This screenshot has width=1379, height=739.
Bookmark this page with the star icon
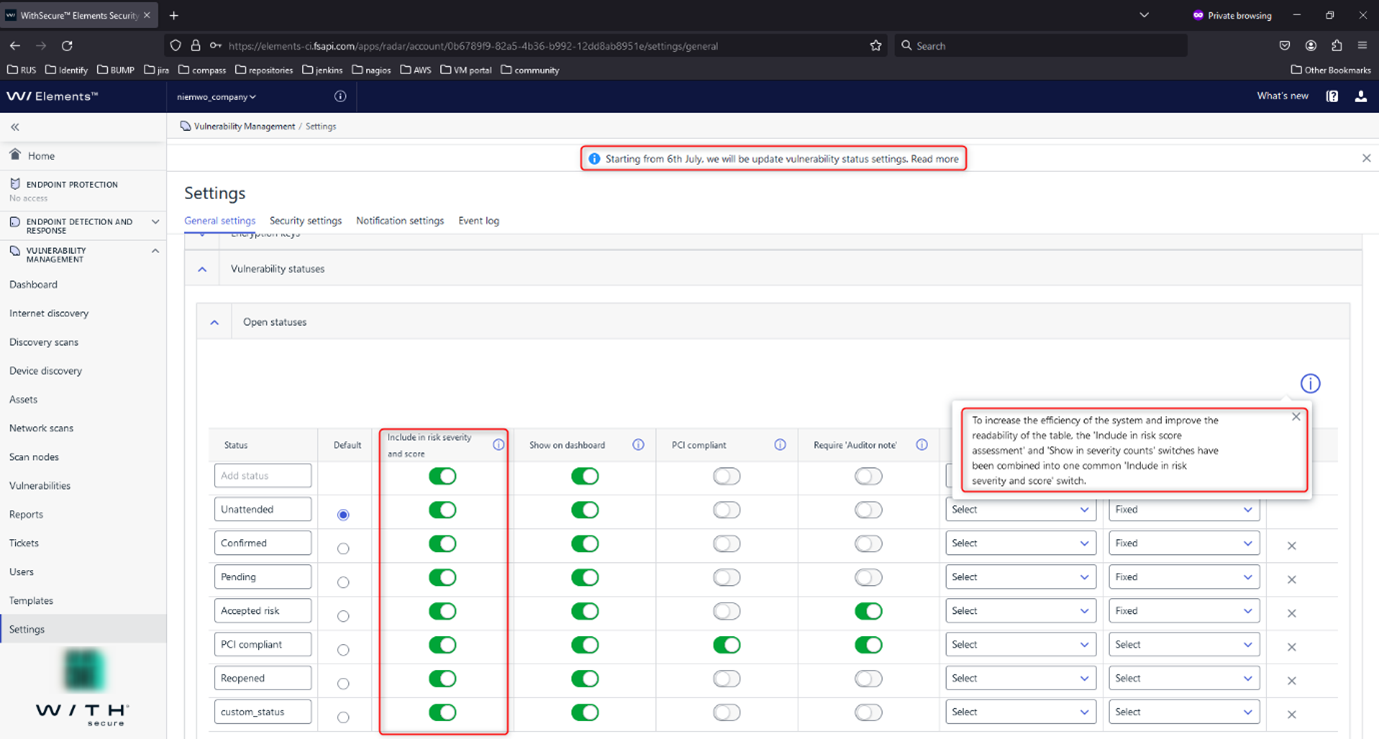pos(876,46)
